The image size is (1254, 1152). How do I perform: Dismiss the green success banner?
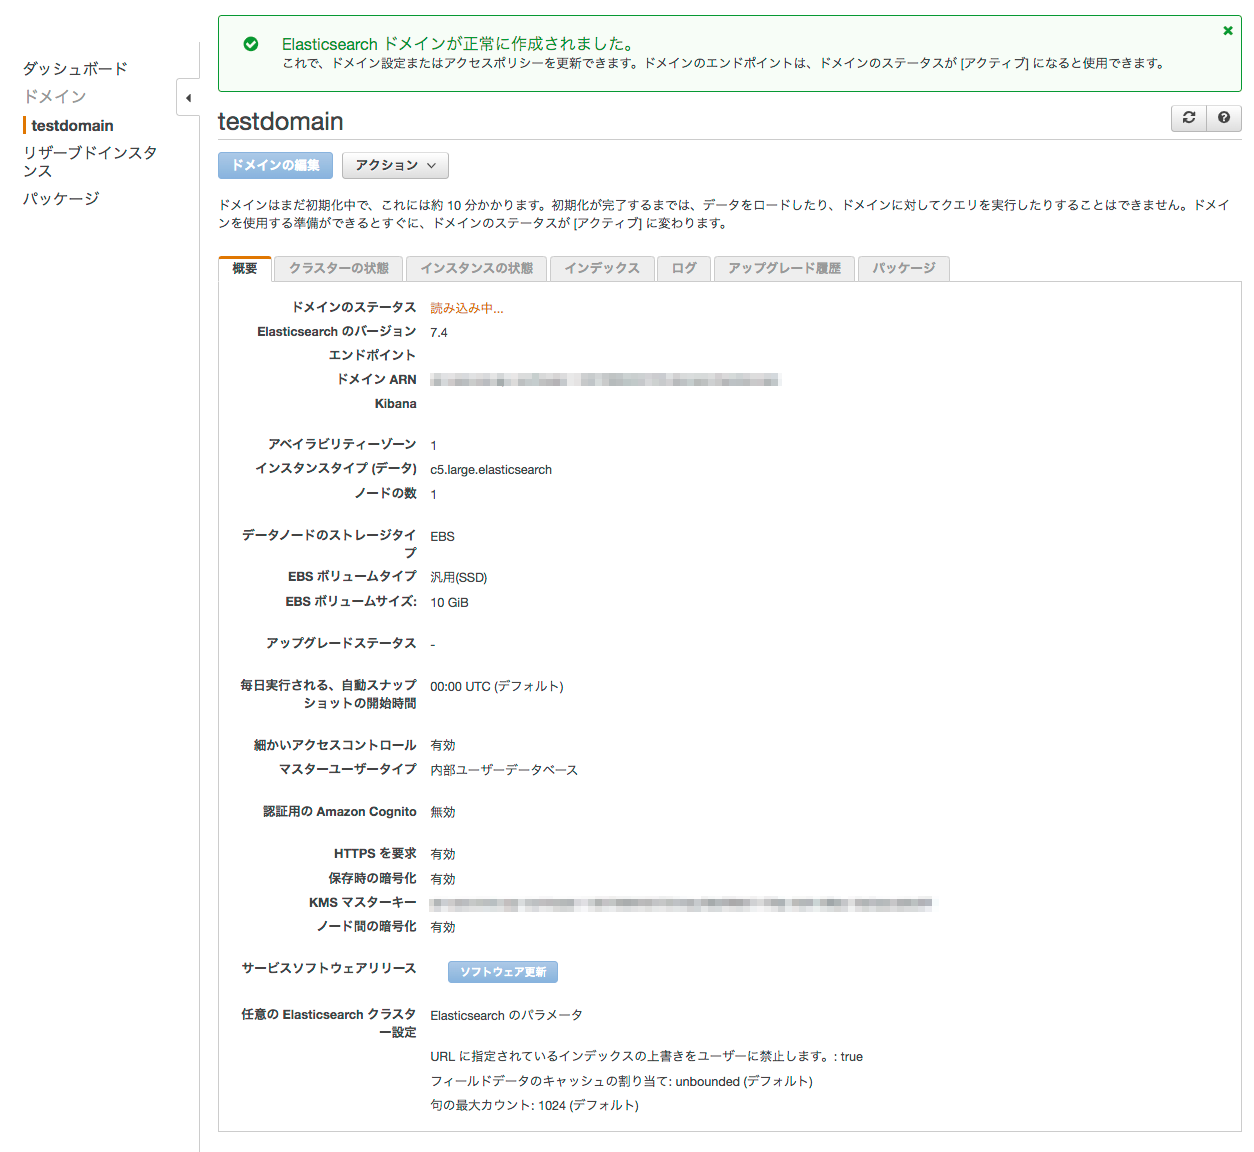[x=1228, y=31]
